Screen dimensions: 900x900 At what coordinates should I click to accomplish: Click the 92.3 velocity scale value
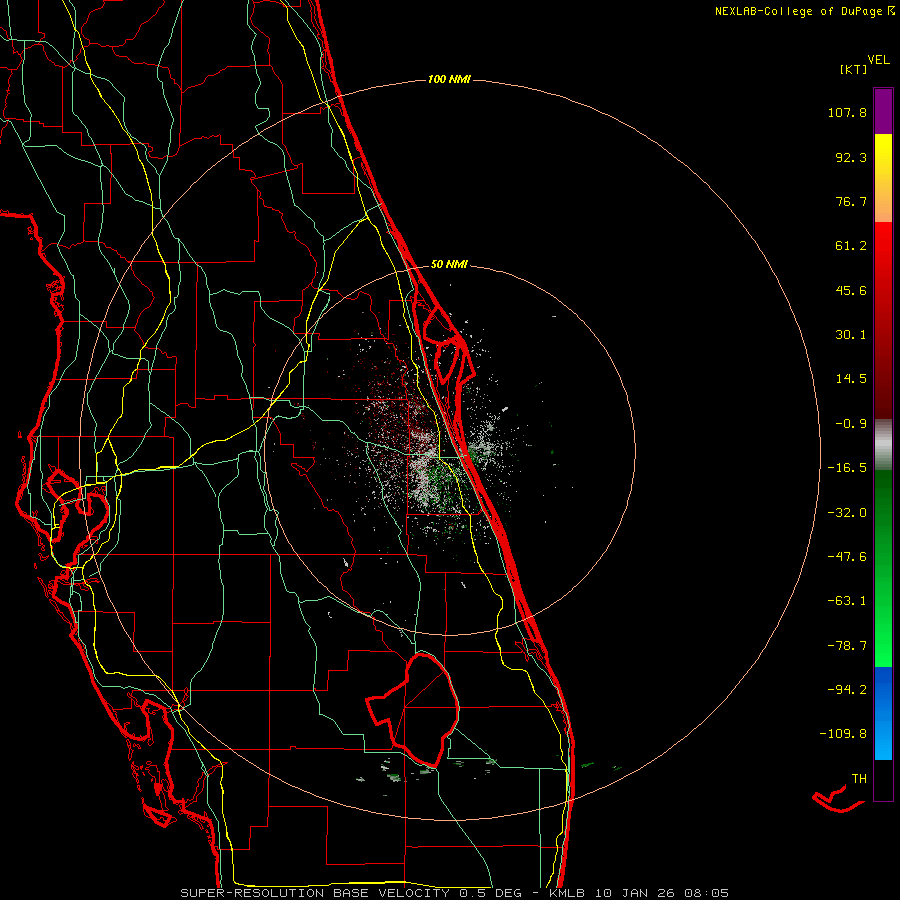pos(851,157)
